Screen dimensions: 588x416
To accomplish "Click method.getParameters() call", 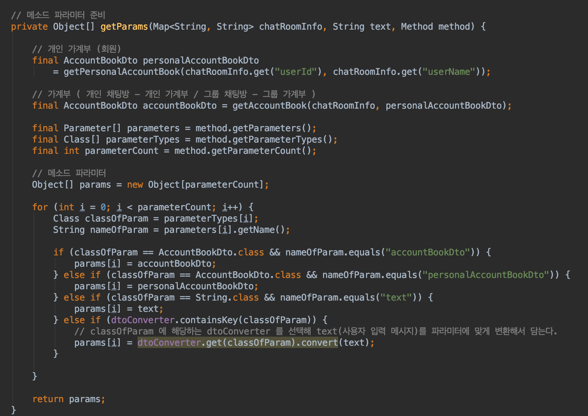I will click(253, 128).
